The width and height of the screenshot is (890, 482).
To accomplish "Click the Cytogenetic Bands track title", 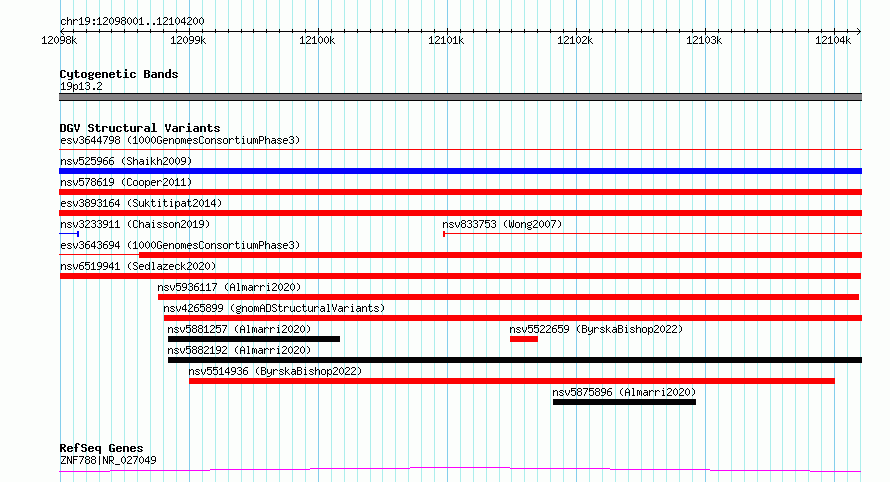I will [x=119, y=74].
